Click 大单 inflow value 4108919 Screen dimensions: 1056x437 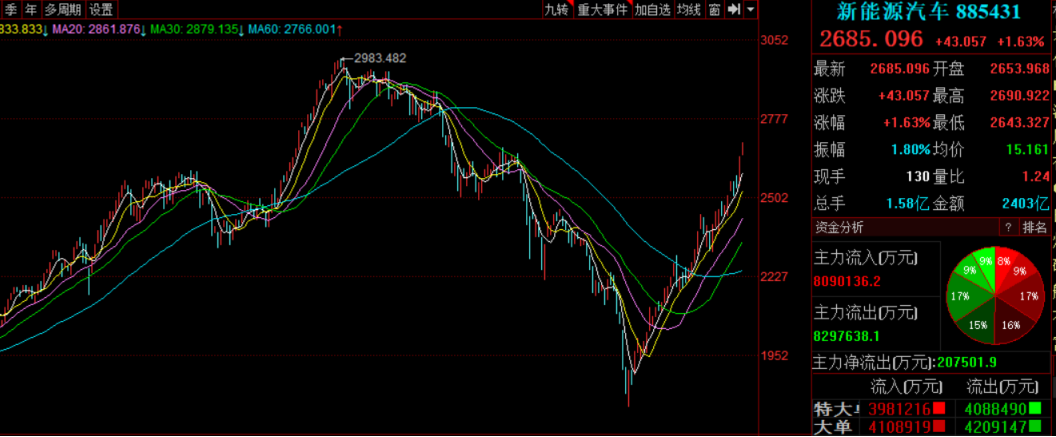[899, 427]
